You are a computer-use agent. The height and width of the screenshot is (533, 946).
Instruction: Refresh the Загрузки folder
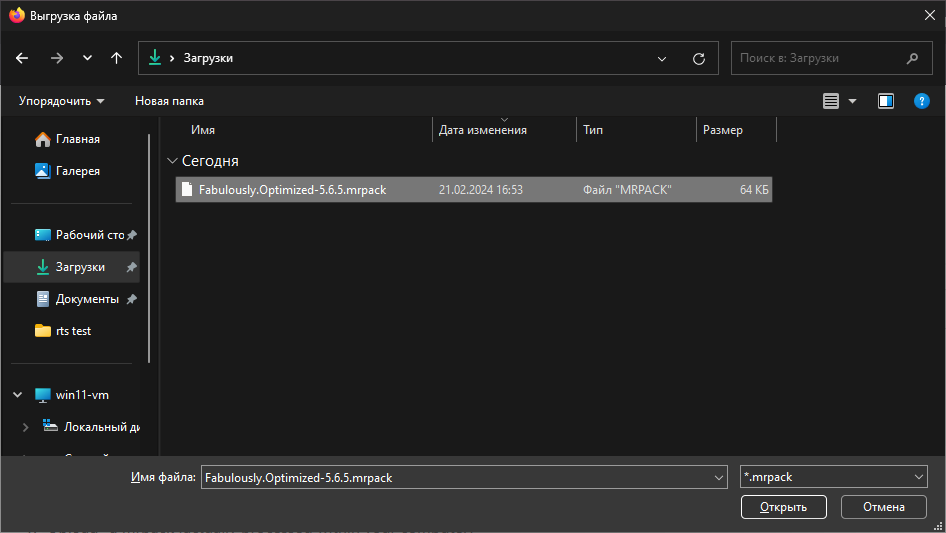pos(699,59)
